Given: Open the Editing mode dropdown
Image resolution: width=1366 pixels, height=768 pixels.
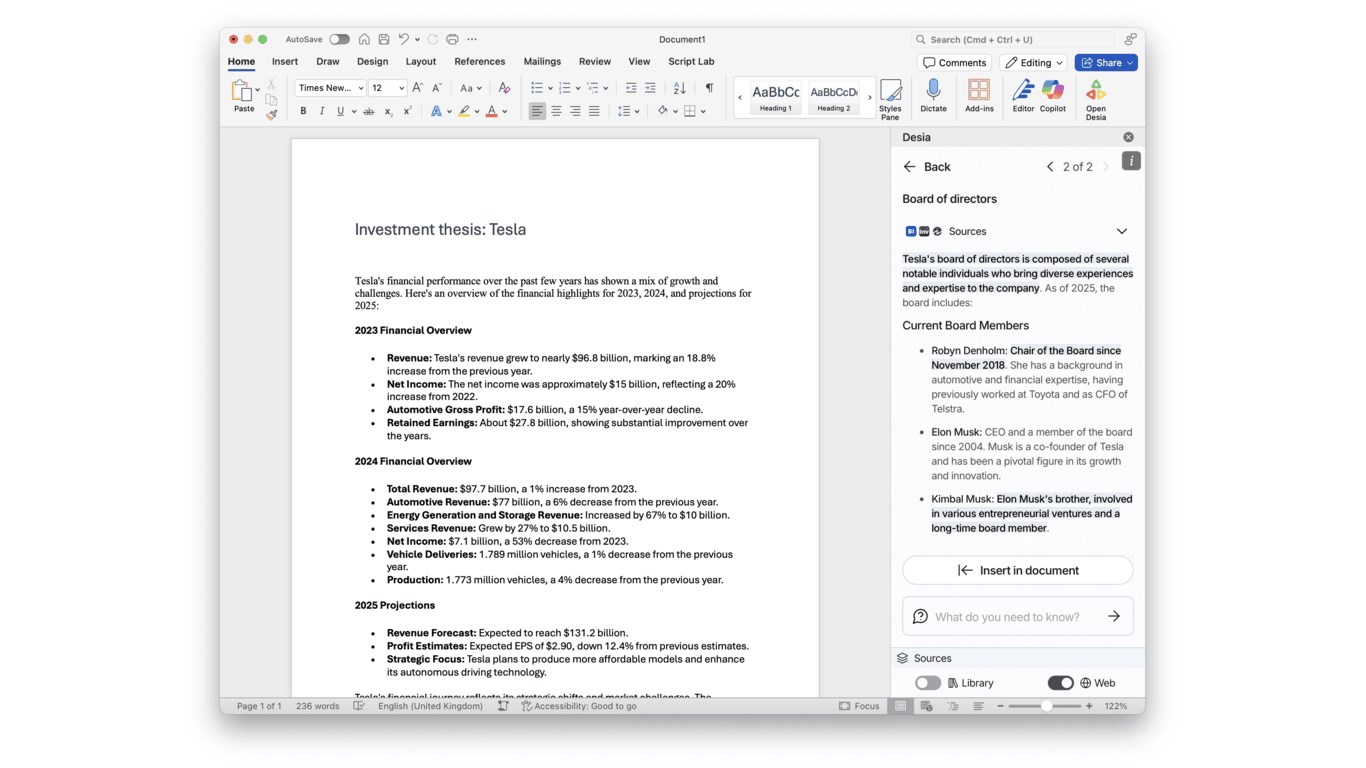Looking at the screenshot, I should click(x=1033, y=63).
